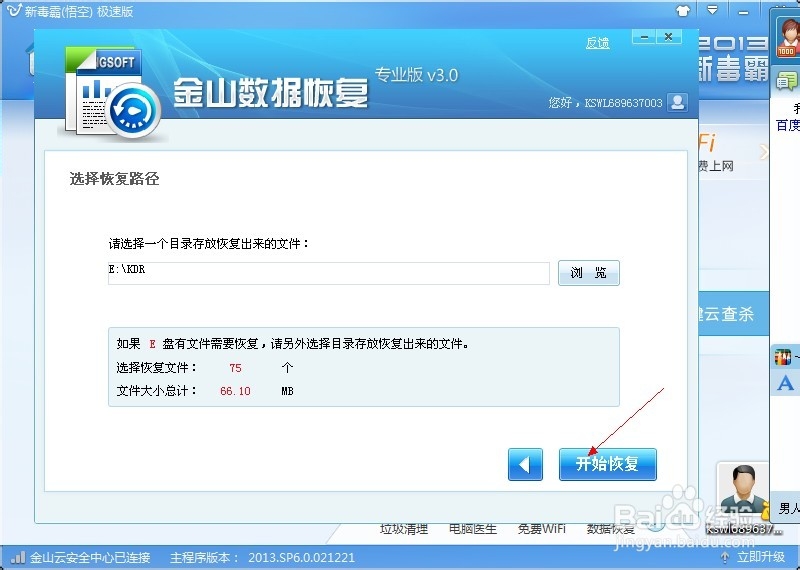Click the 浏览 browse button
The width and height of the screenshot is (800, 570).
point(588,272)
